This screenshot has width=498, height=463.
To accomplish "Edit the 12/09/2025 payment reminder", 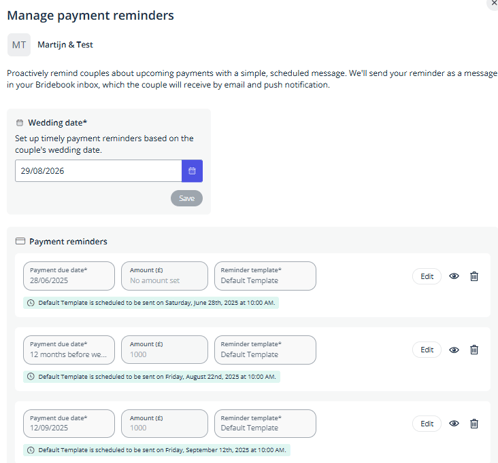I will click(427, 424).
